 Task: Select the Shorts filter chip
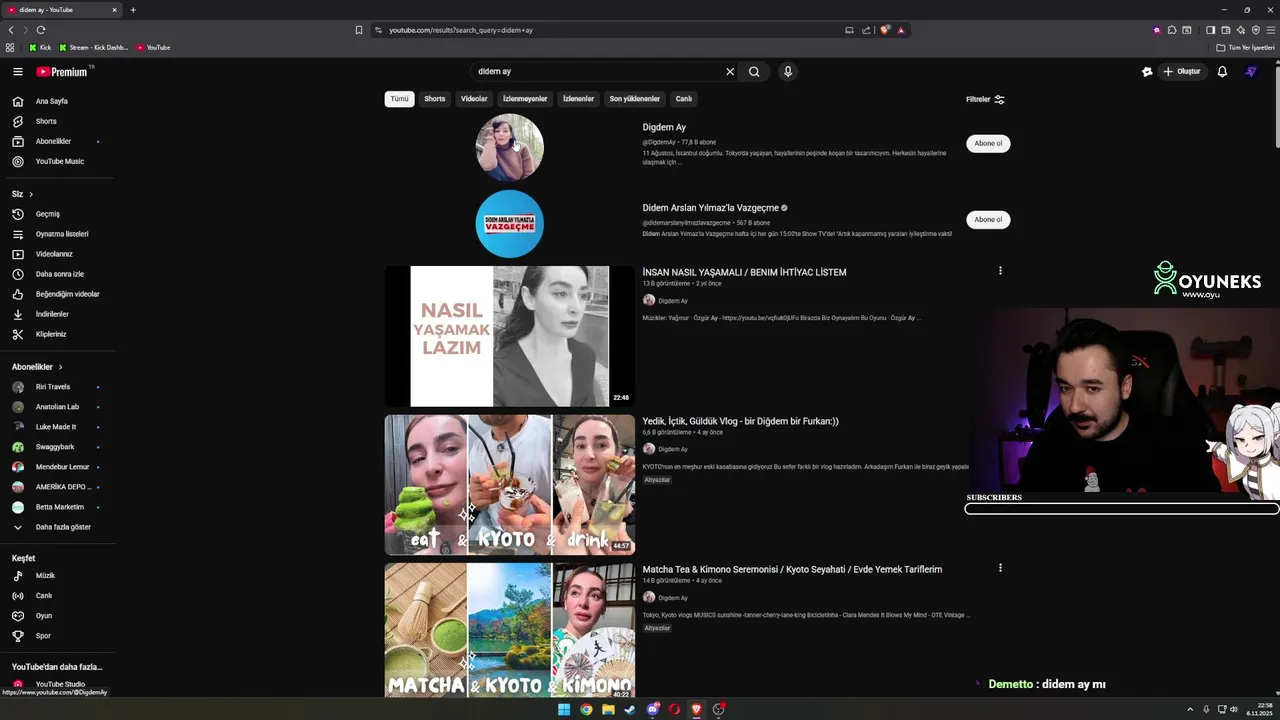(434, 99)
